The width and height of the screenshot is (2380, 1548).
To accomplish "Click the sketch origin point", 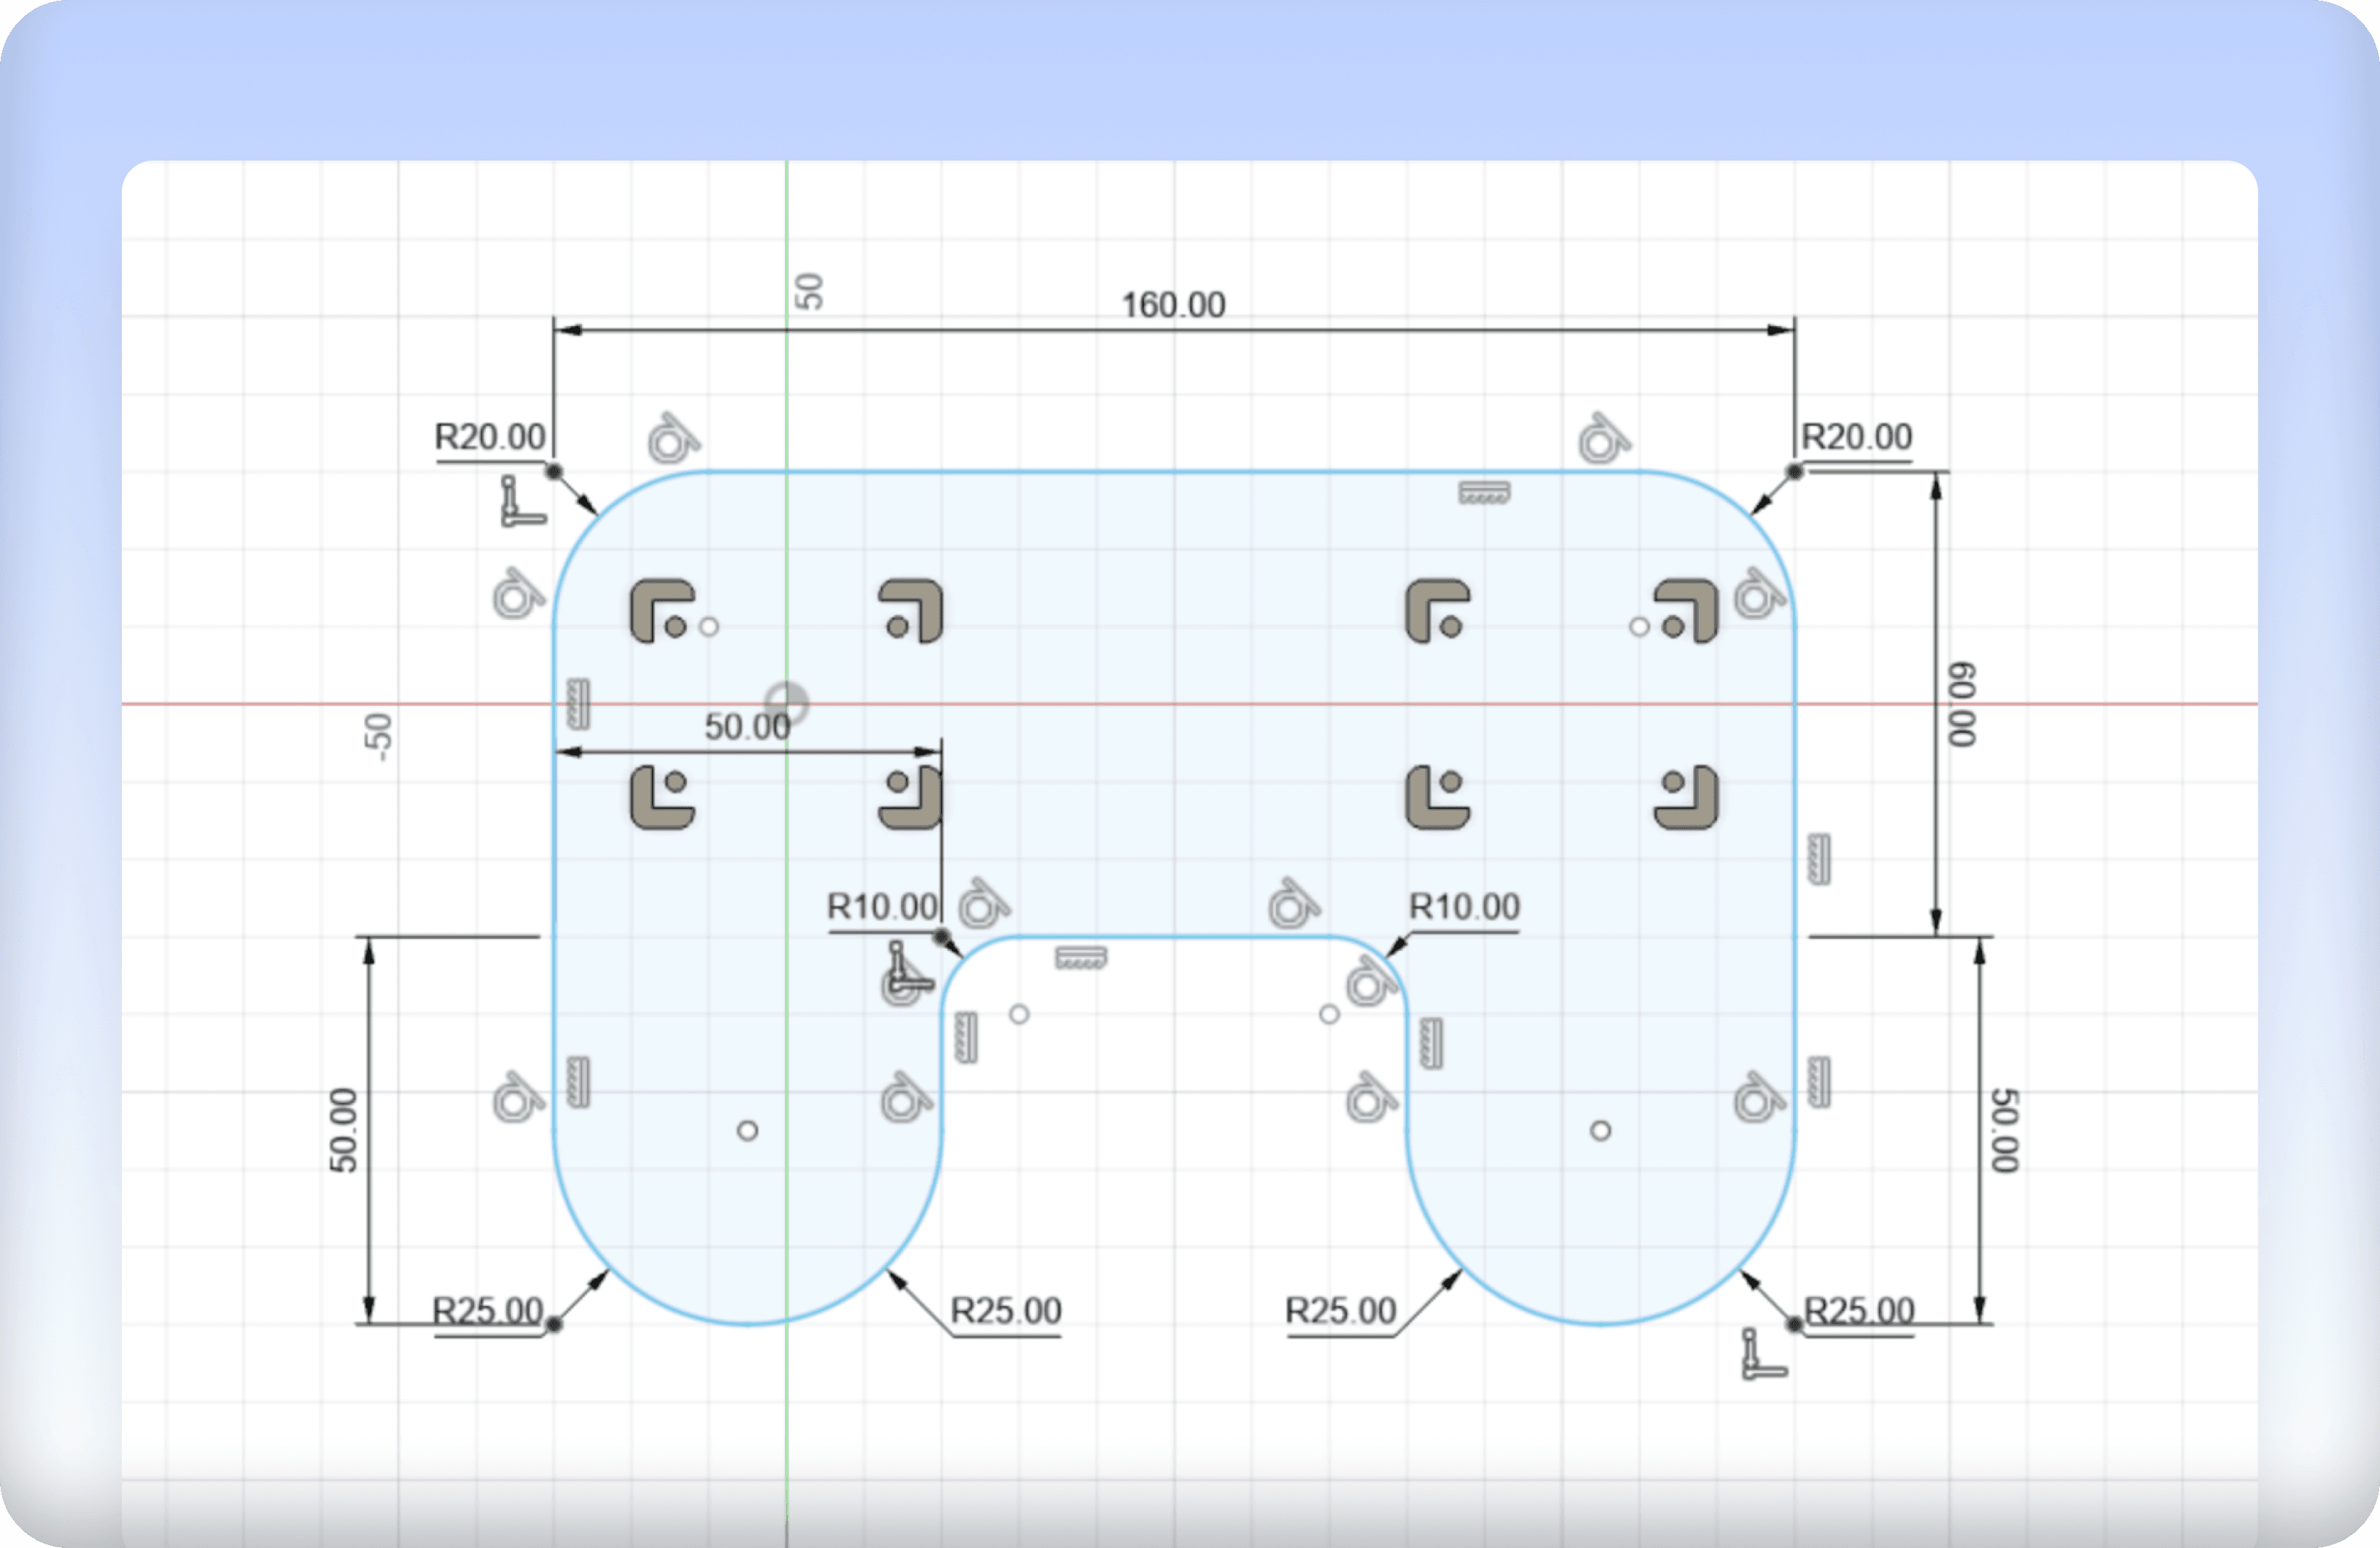I will pyautogui.click(x=786, y=703).
